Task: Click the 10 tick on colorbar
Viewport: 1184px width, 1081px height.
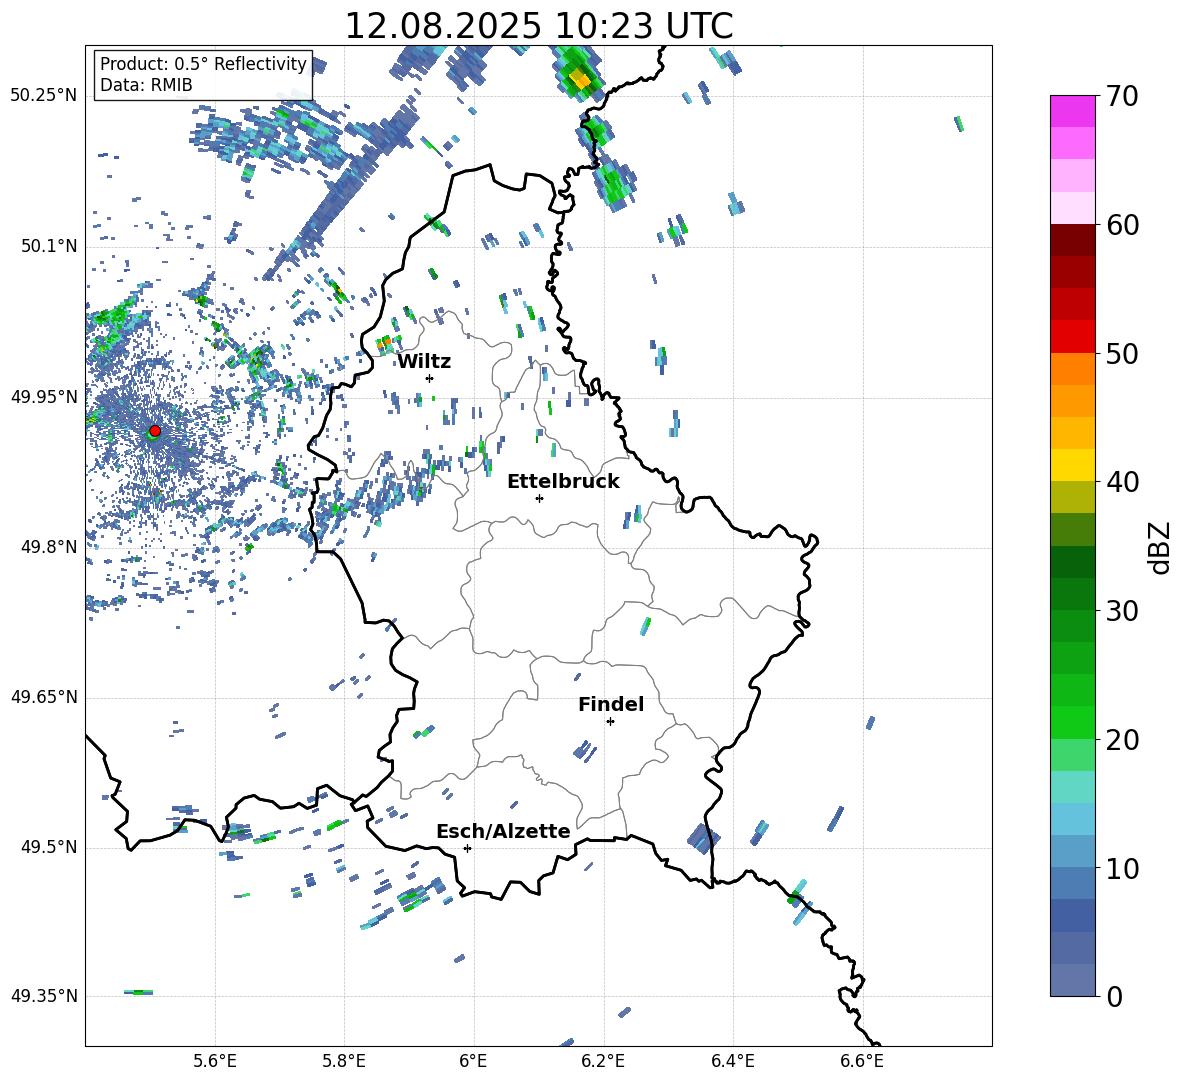Action: coord(1122,868)
